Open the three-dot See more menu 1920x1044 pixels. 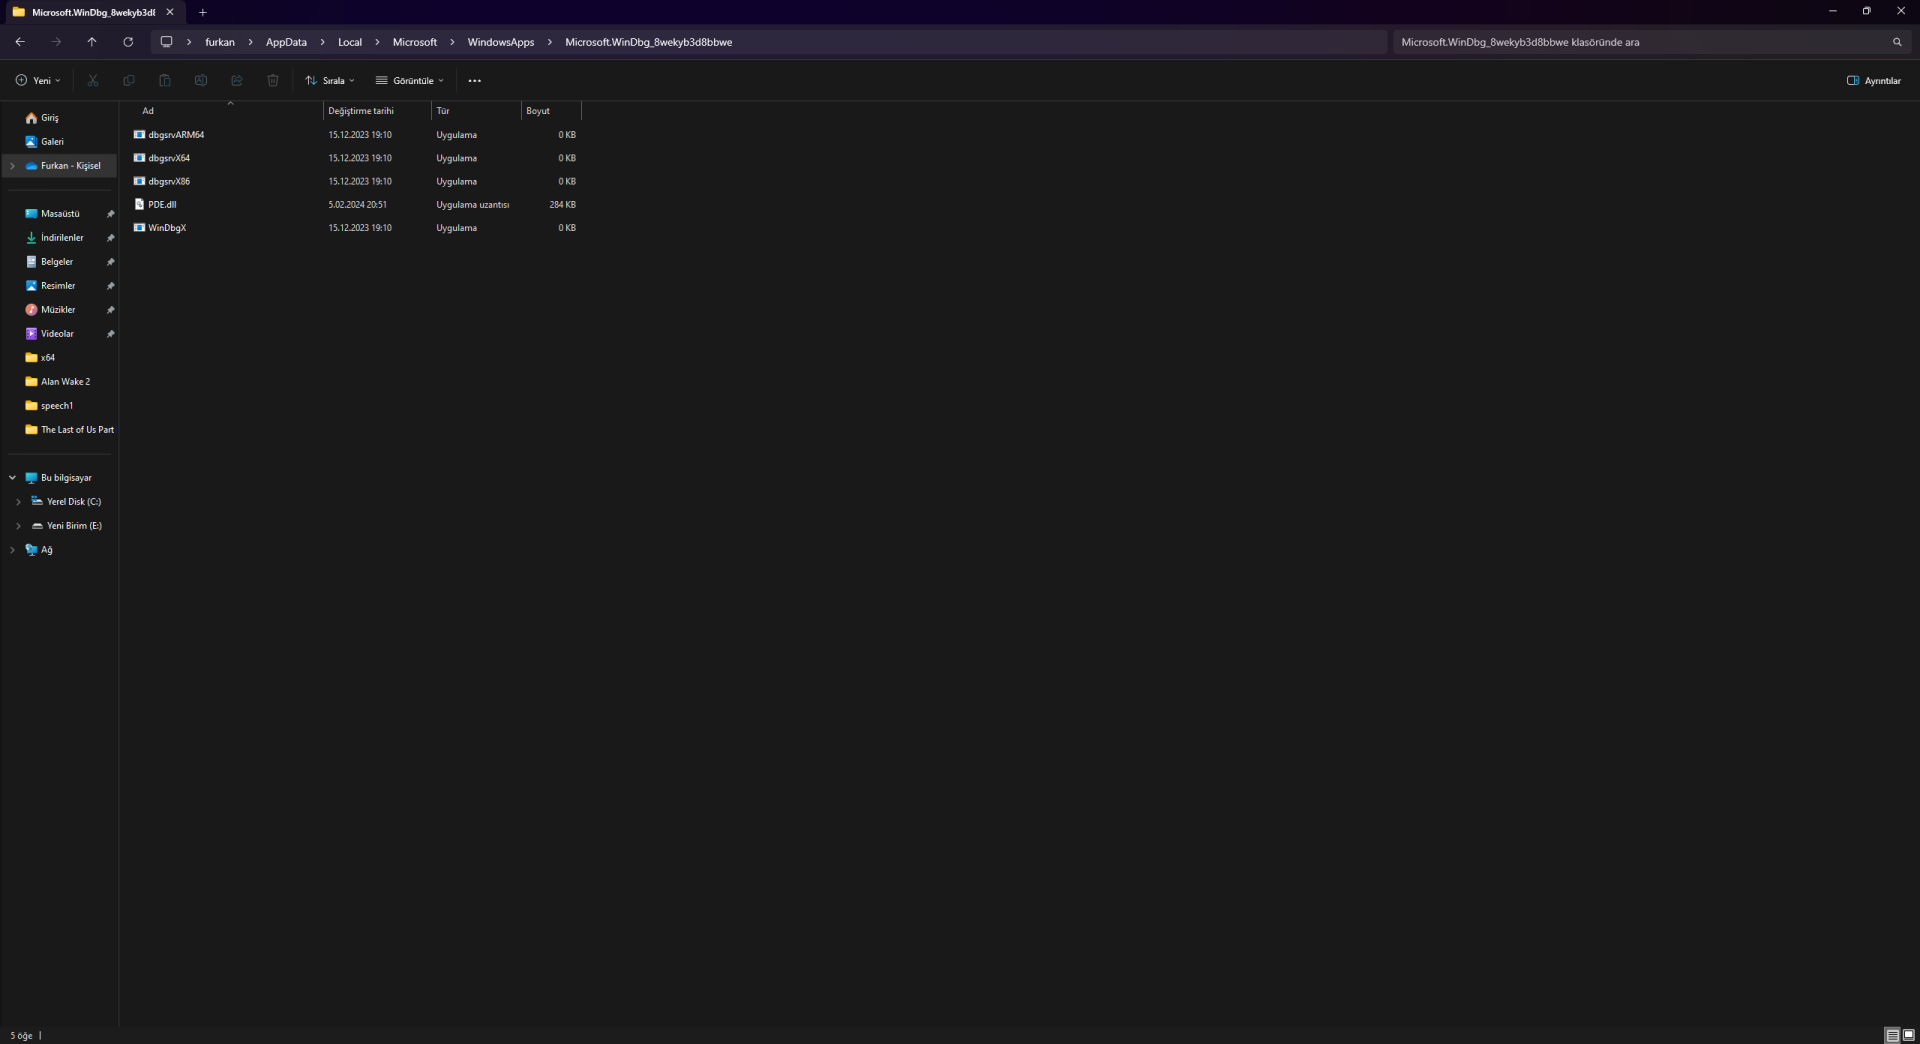[x=475, y=80]
